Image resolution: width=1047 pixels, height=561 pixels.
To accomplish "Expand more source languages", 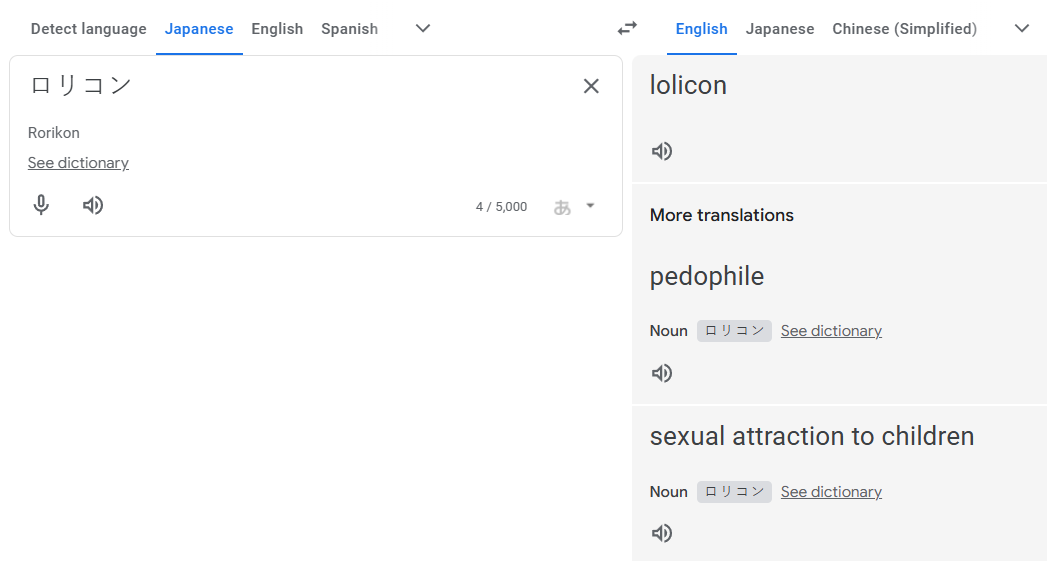I will point(423,29).
